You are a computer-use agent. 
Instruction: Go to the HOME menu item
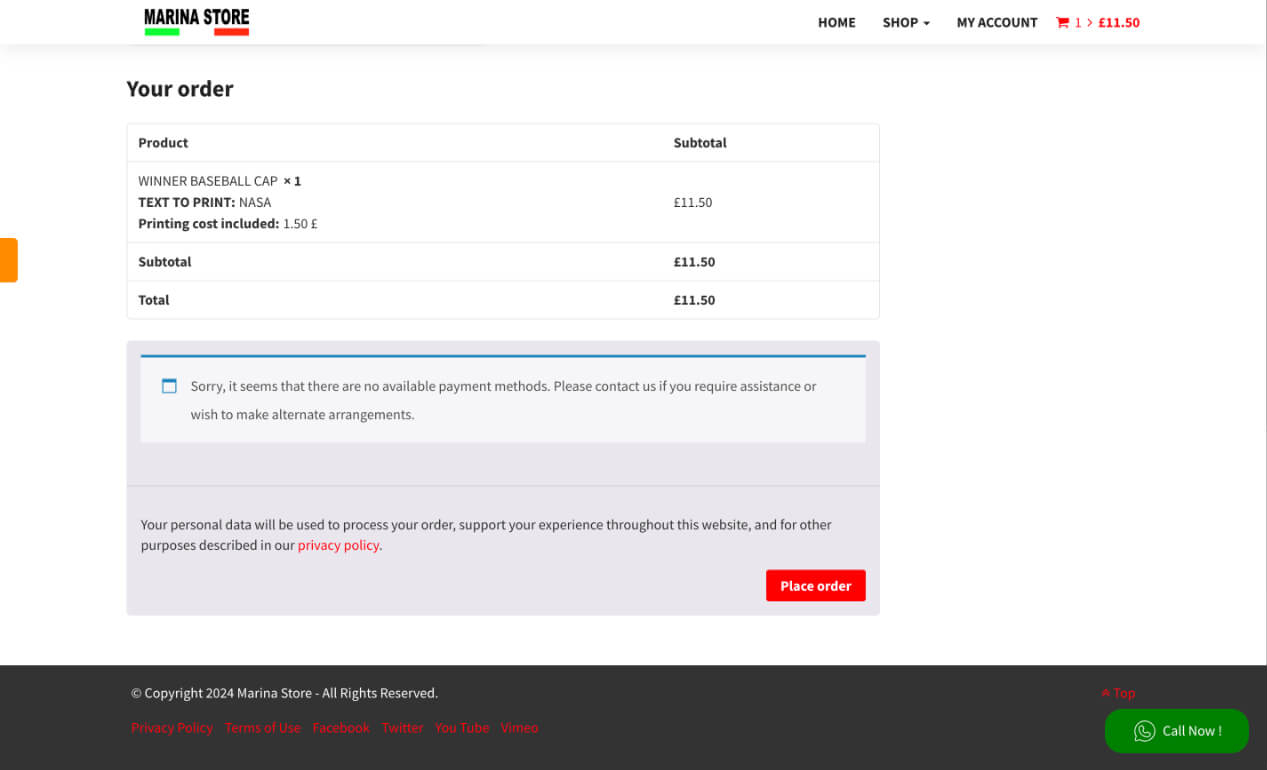(836, 23)
